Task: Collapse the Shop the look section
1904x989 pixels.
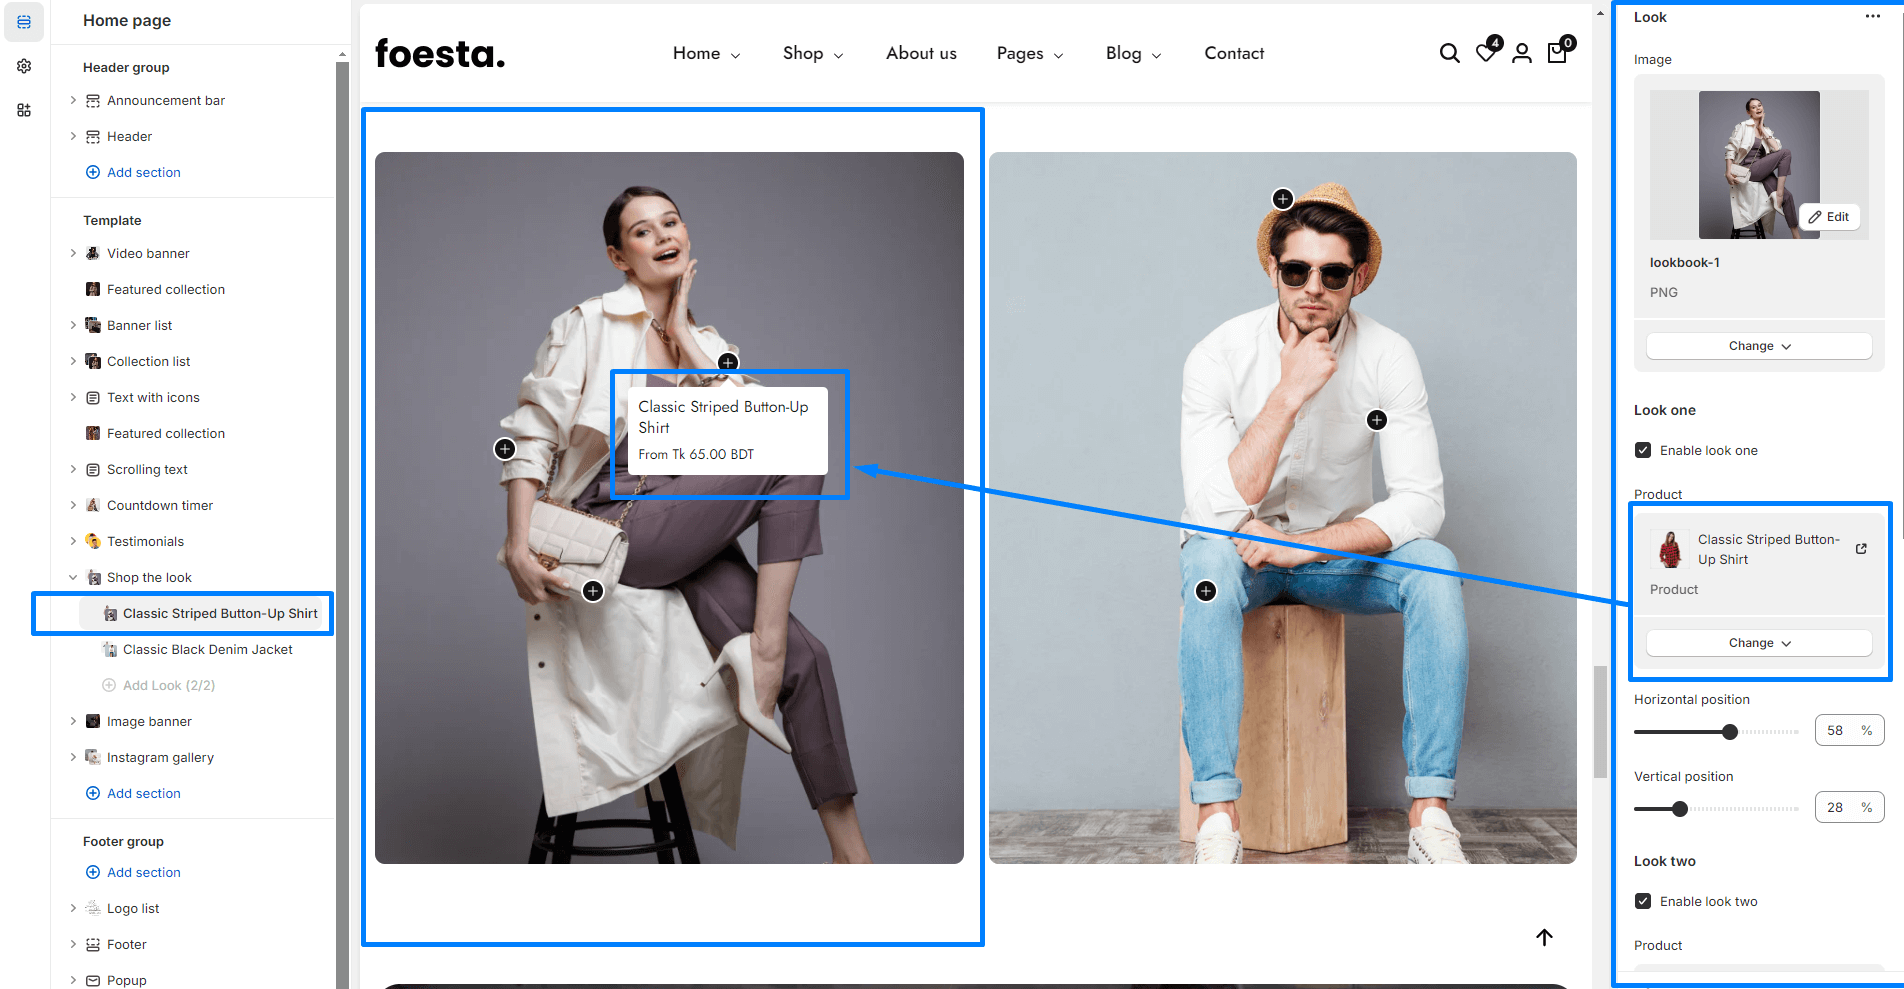Action: pos(73,577)
